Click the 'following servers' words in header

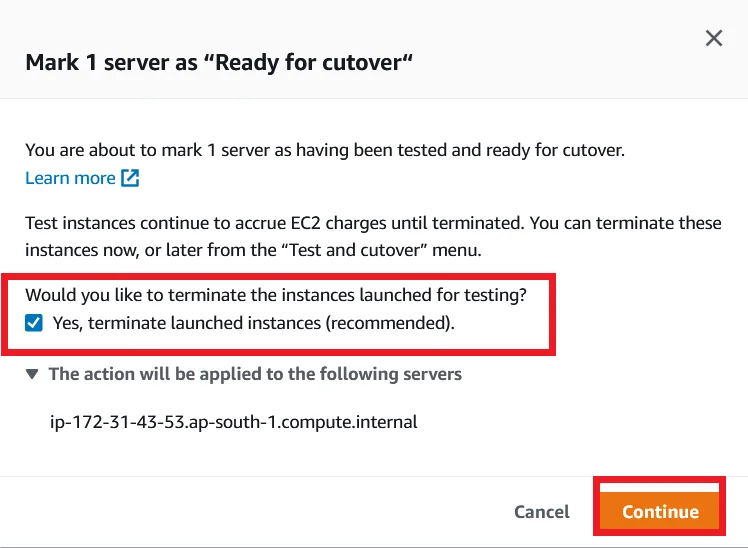pos(390,374)
